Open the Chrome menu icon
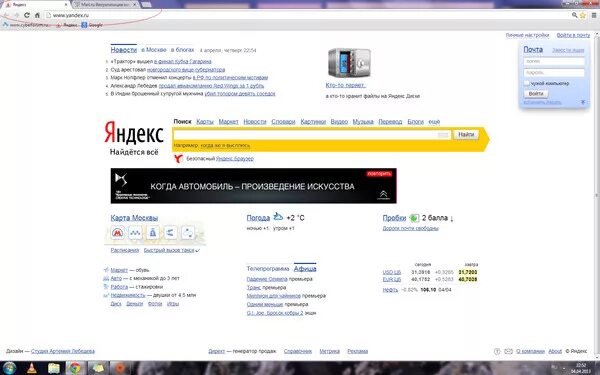600x375 pixels. 594,15
